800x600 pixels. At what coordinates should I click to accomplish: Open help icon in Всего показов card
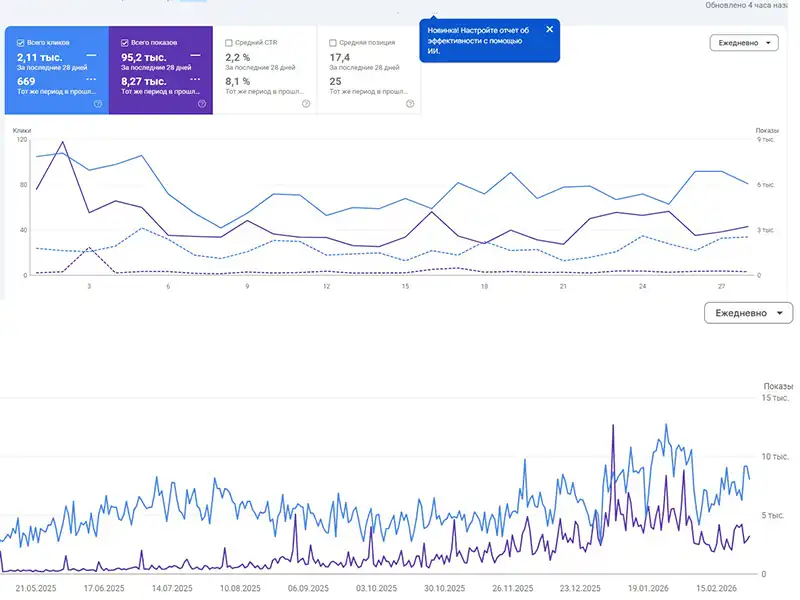[202, 103]
